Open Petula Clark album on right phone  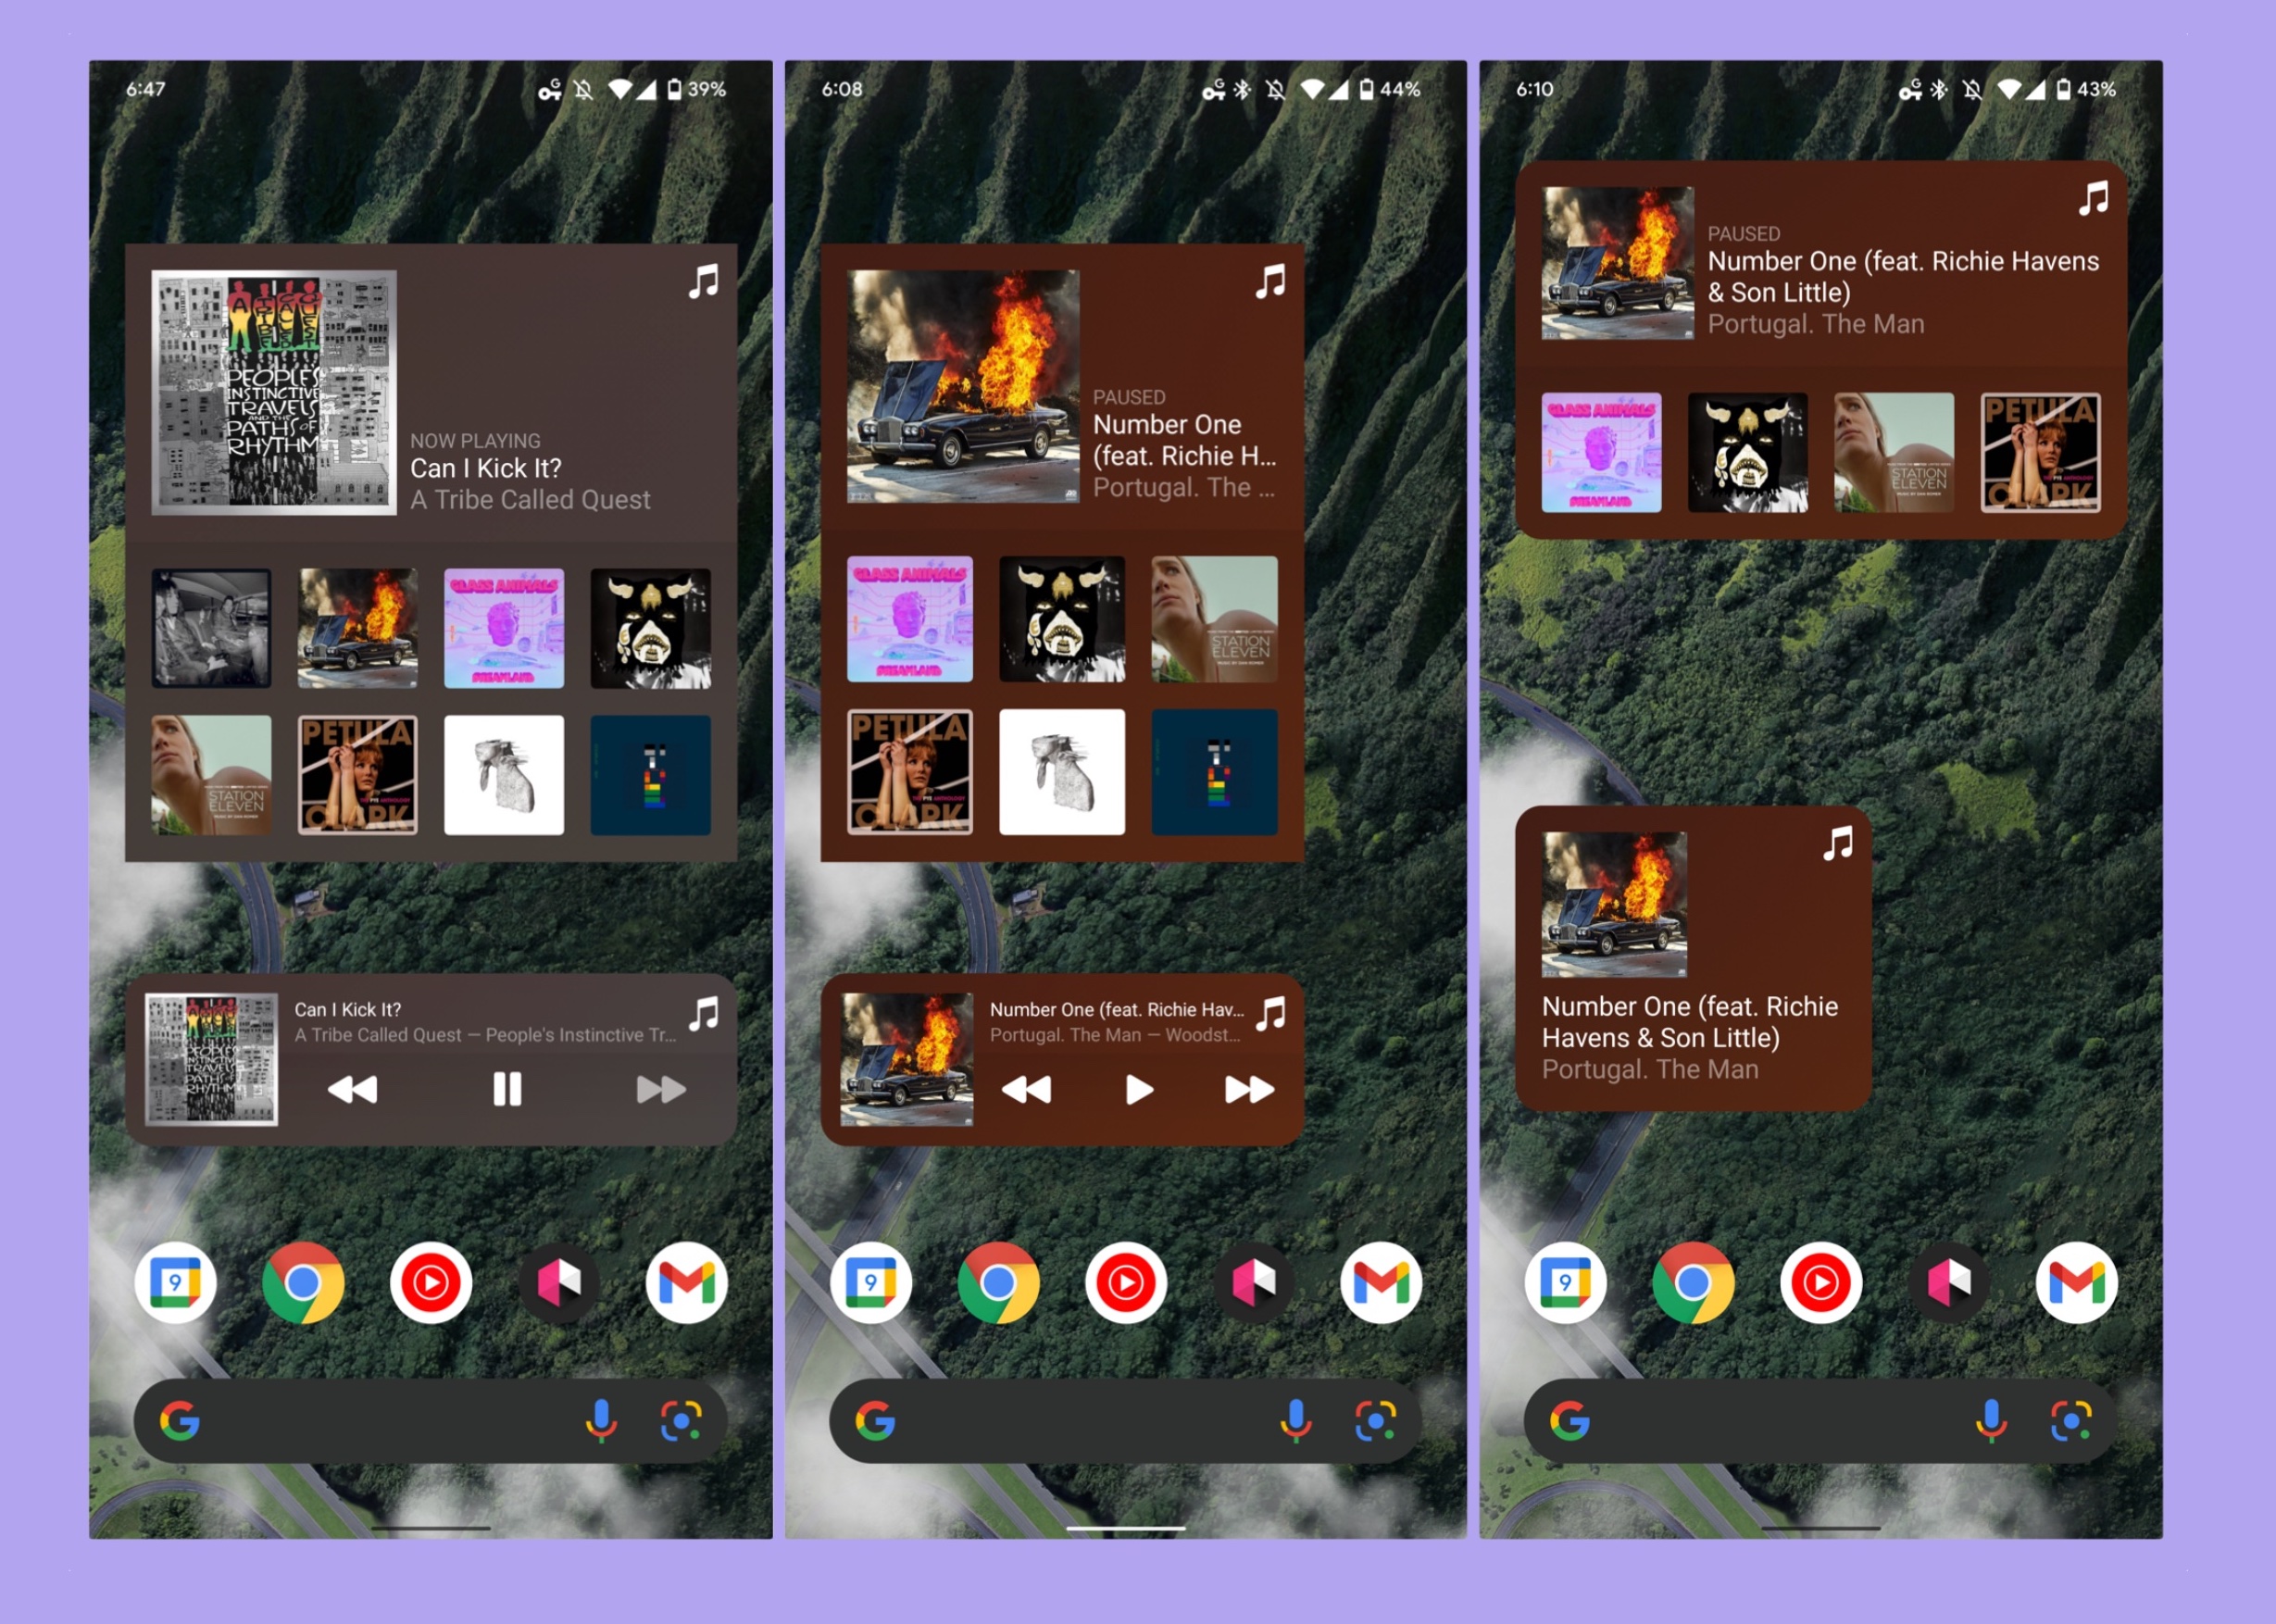(x=2040, y=452)
